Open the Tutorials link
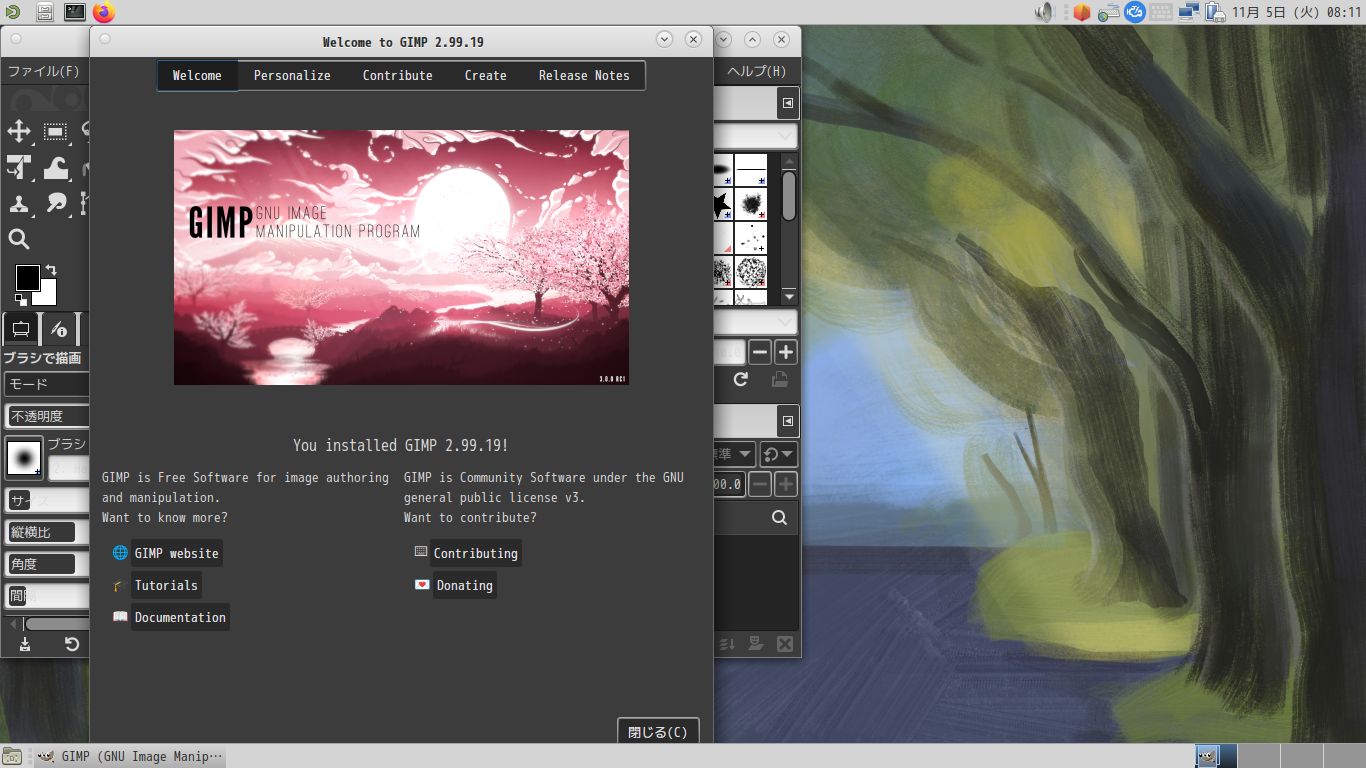This screenshot has height=768, width=1366. click(166, 585)
